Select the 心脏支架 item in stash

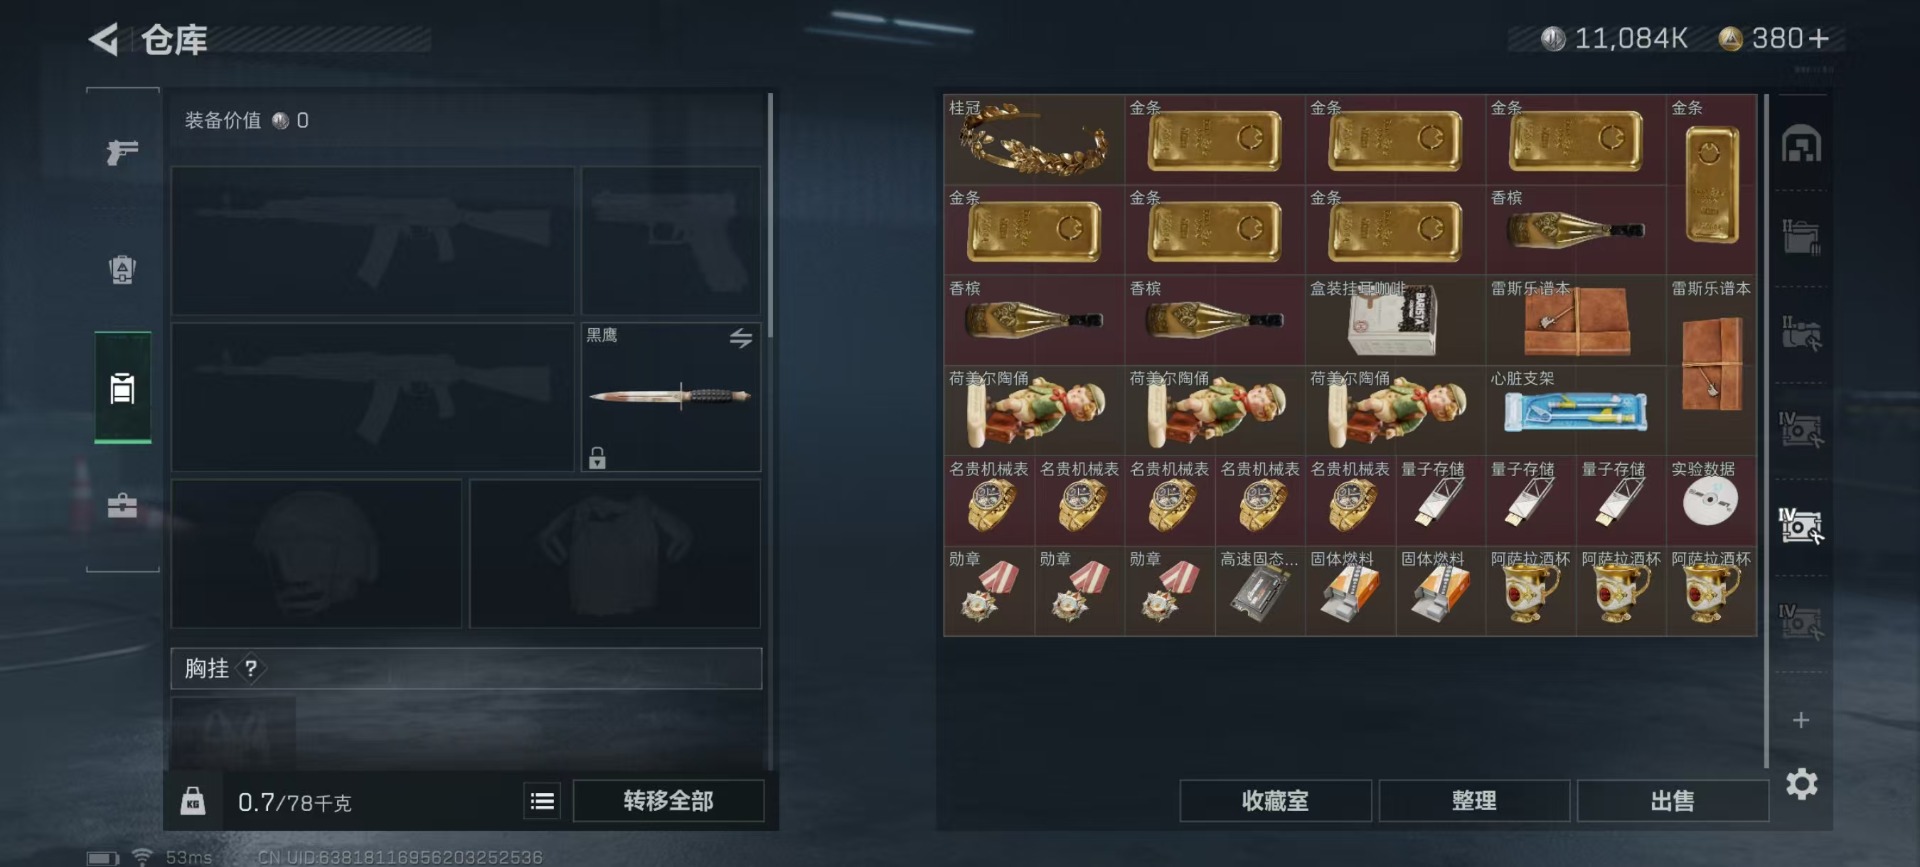[x=1576, y=410]
